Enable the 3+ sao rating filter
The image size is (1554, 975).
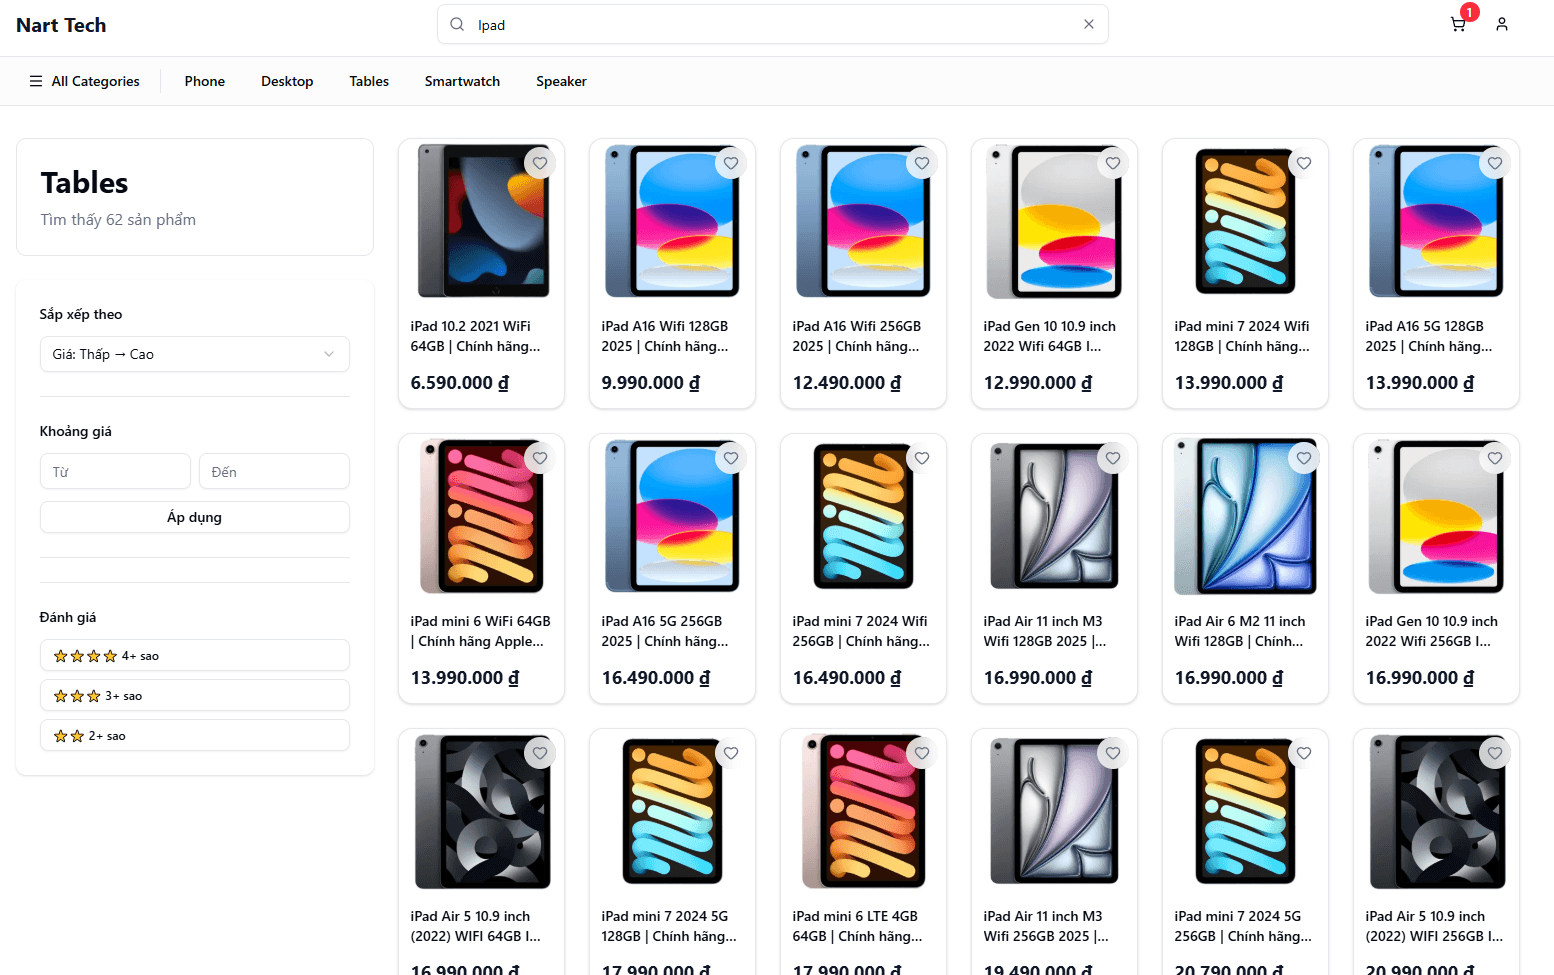194,695
